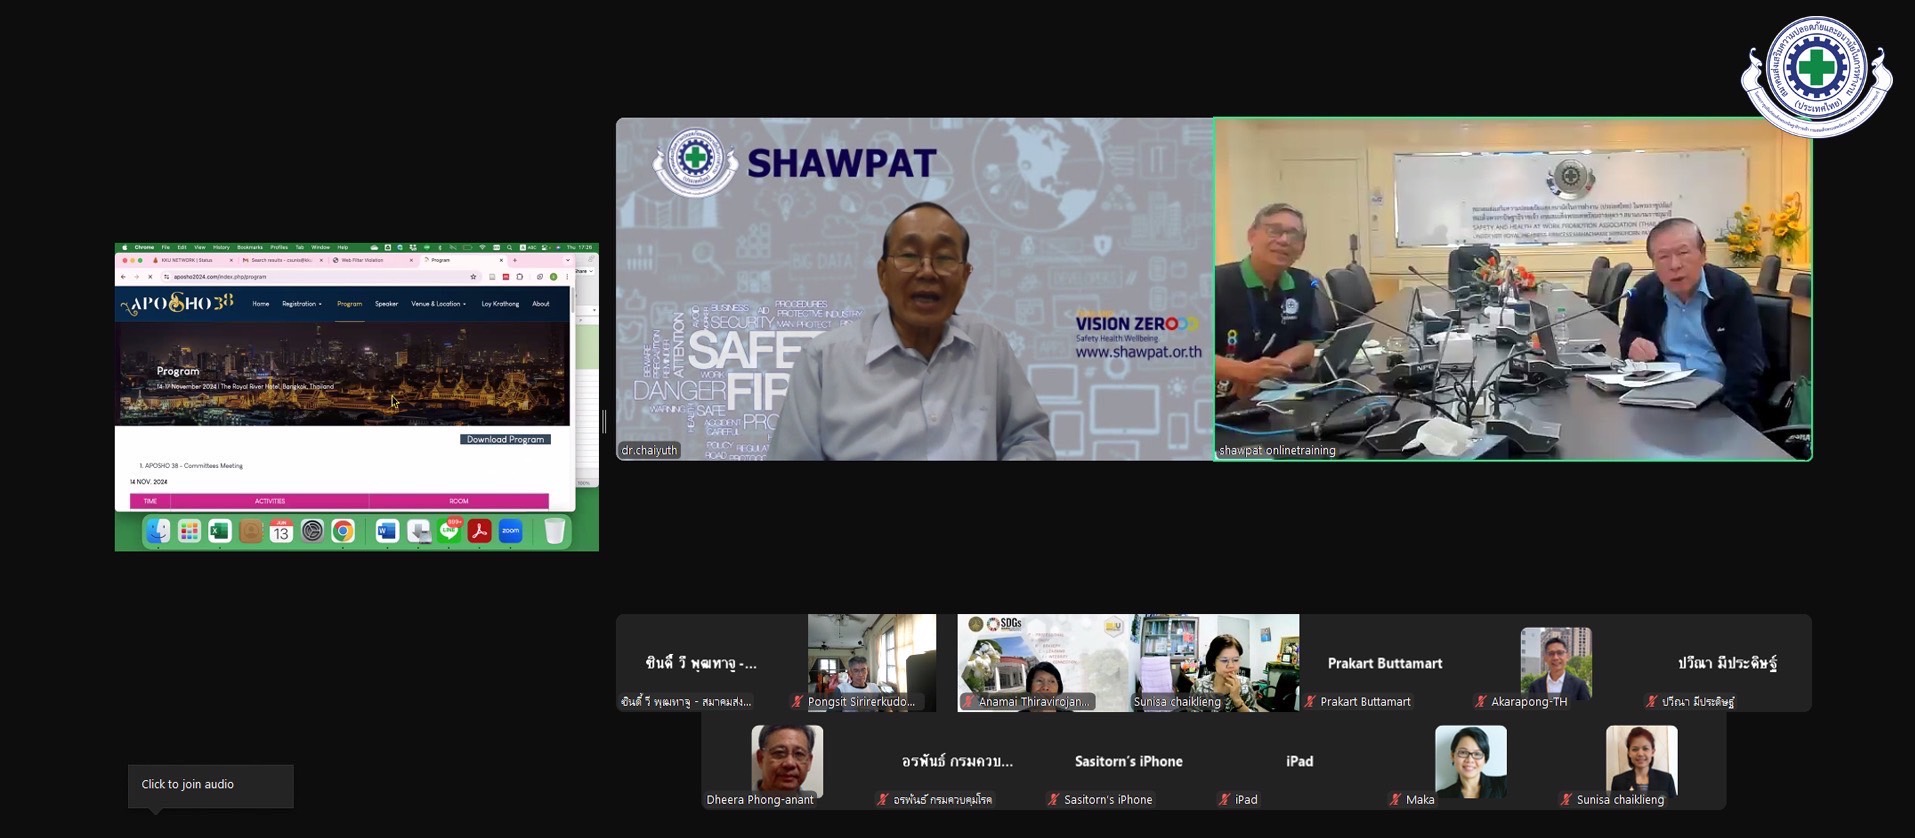
Task: Click the Chrome address bar URL
Action: [x=220, y=277]
